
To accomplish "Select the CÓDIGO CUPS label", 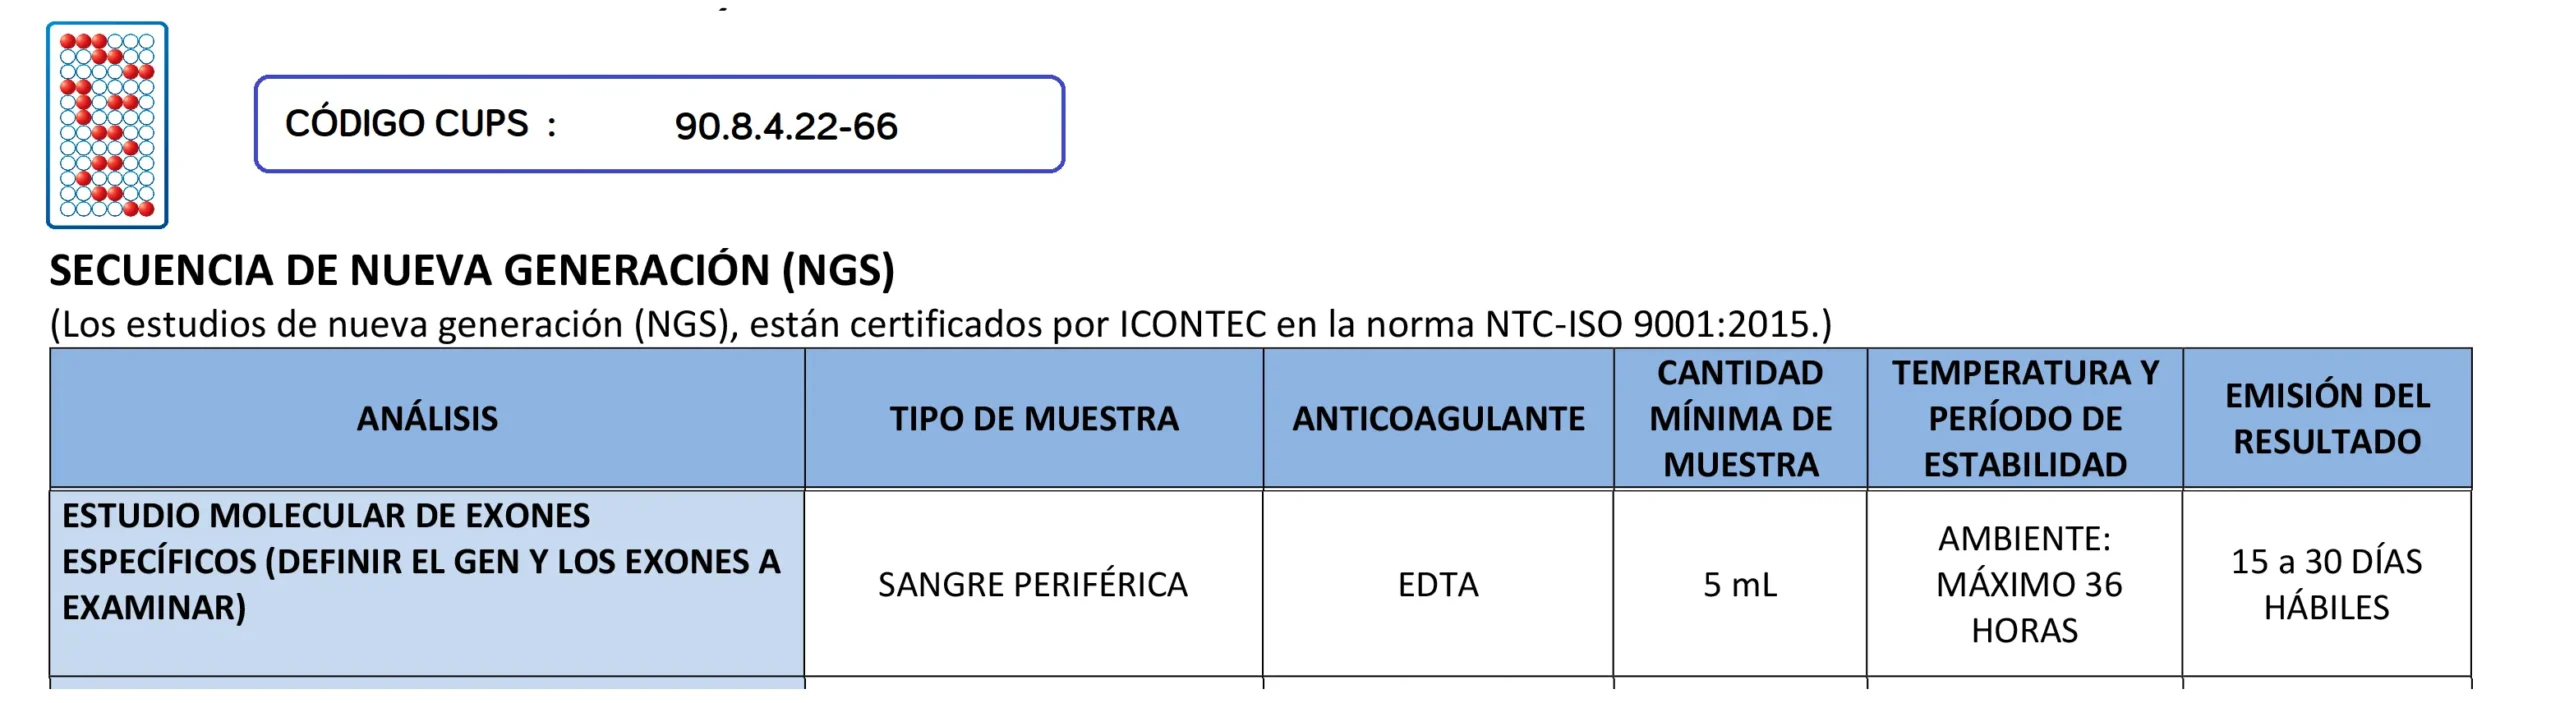I will point(406,124).
